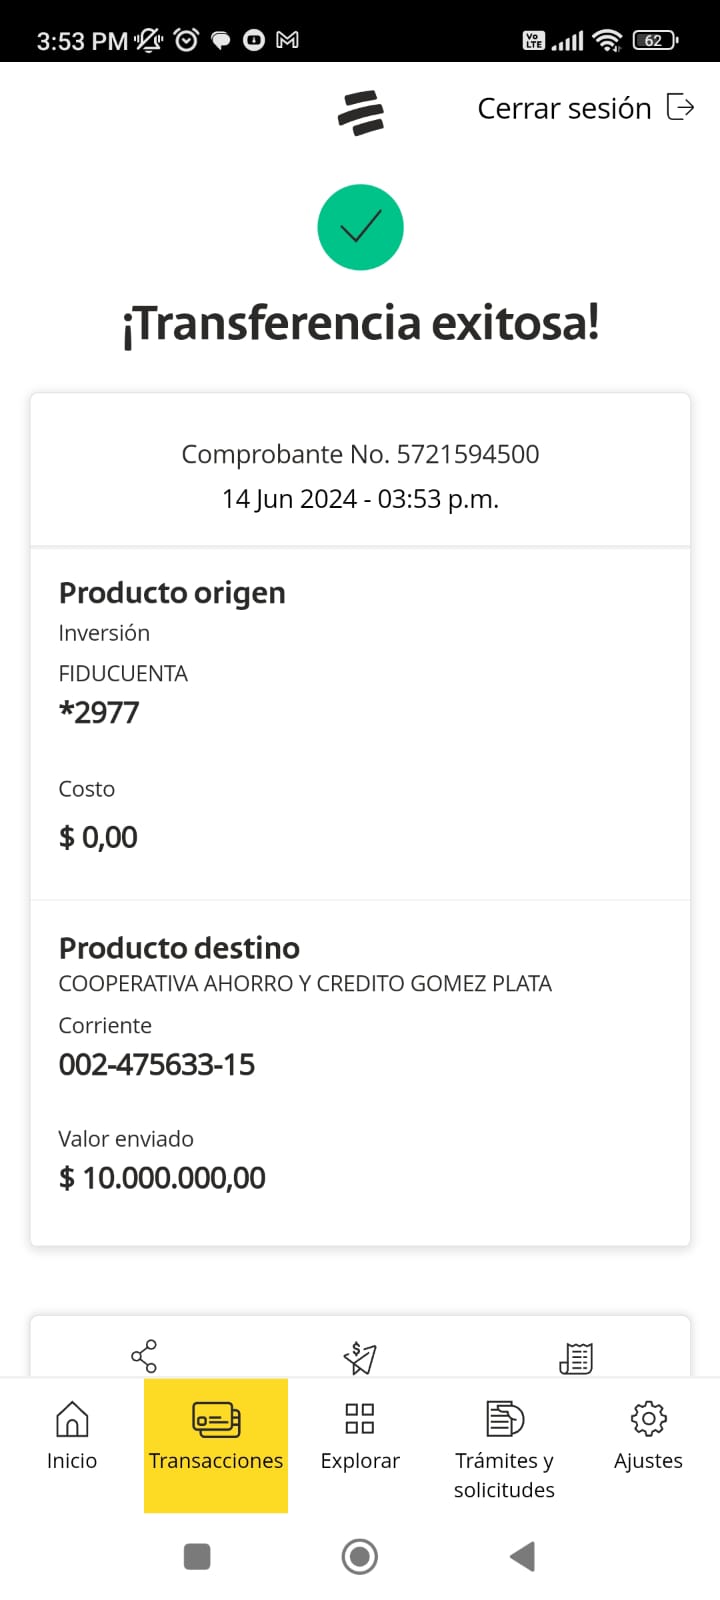
Task: Tap the Cerrar sesión text link
Action: tap(564, 108)
